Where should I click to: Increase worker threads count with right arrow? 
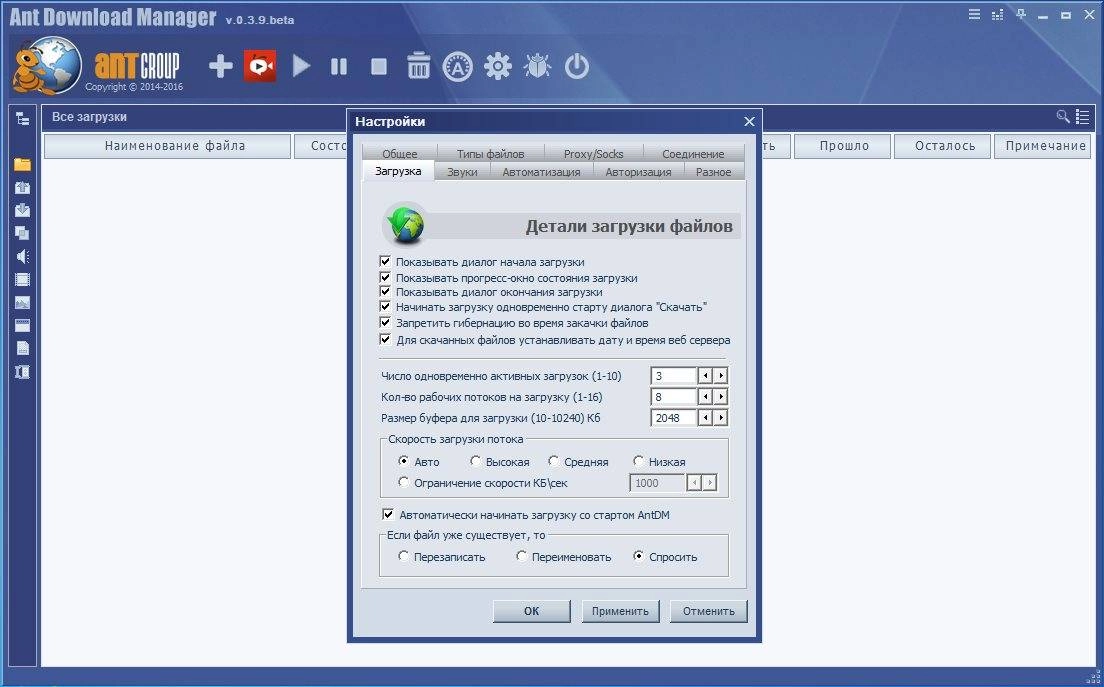[720, 397]
